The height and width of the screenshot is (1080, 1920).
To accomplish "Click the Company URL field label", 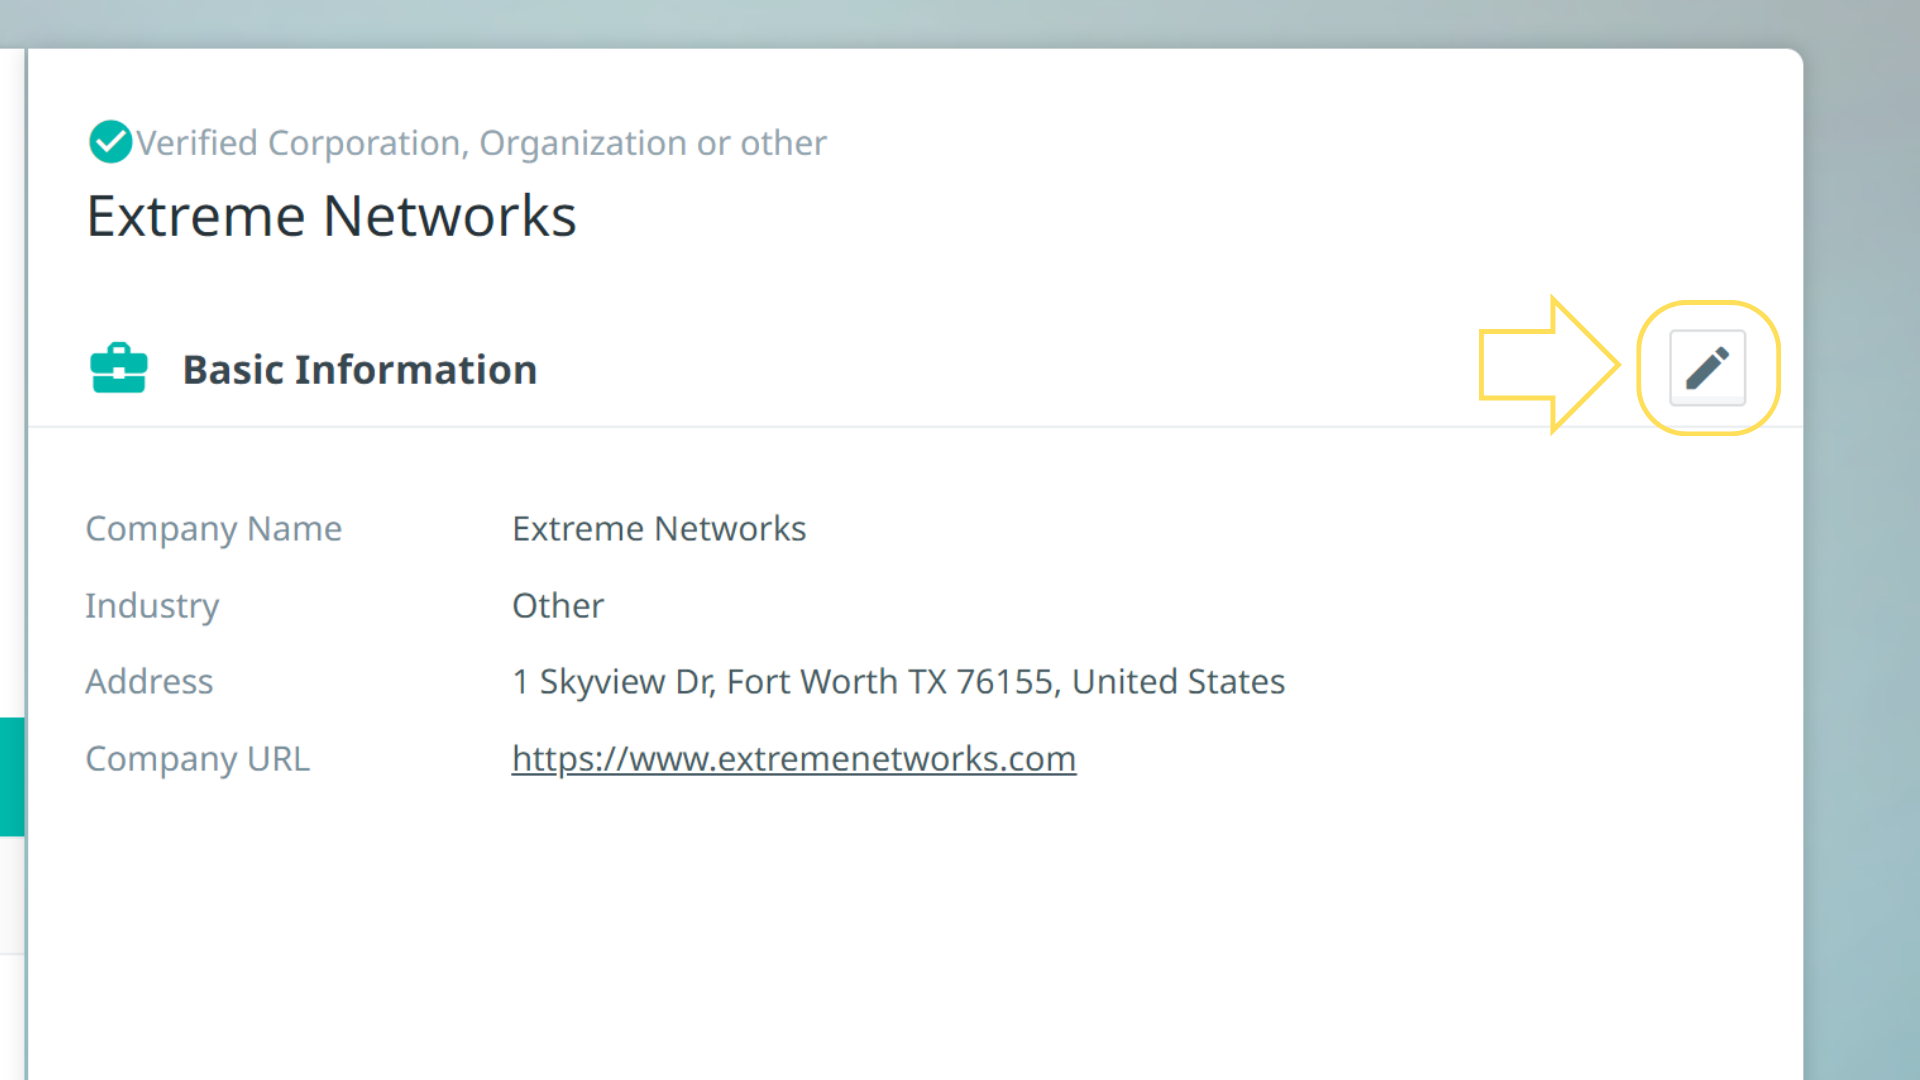I will click(x=197, y=759).
